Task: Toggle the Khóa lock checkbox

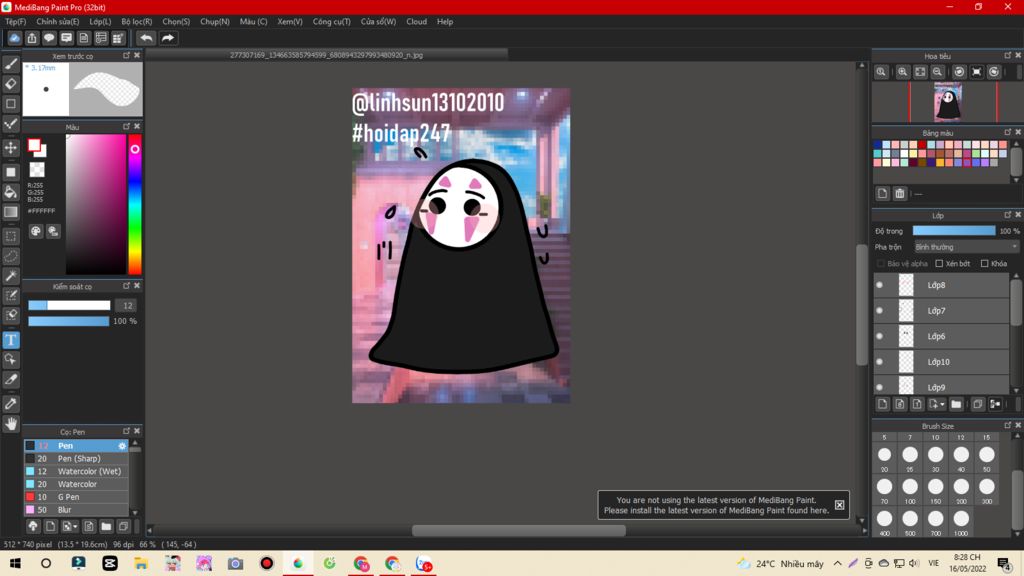Action: [x=984, y=264]
